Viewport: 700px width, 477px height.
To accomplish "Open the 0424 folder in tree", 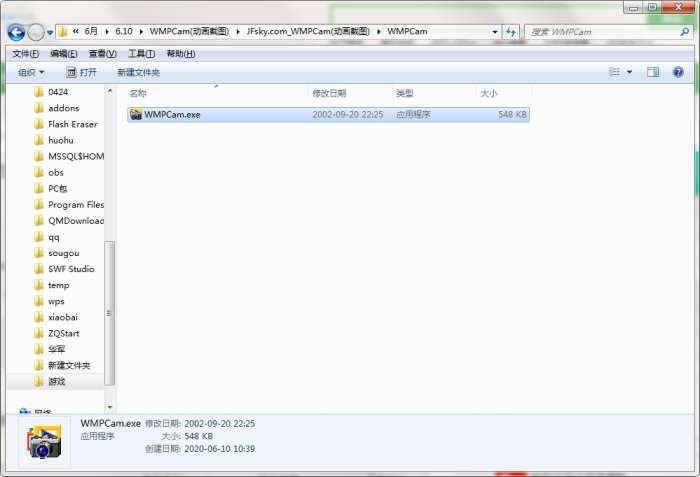I will [x=58, y=92].
